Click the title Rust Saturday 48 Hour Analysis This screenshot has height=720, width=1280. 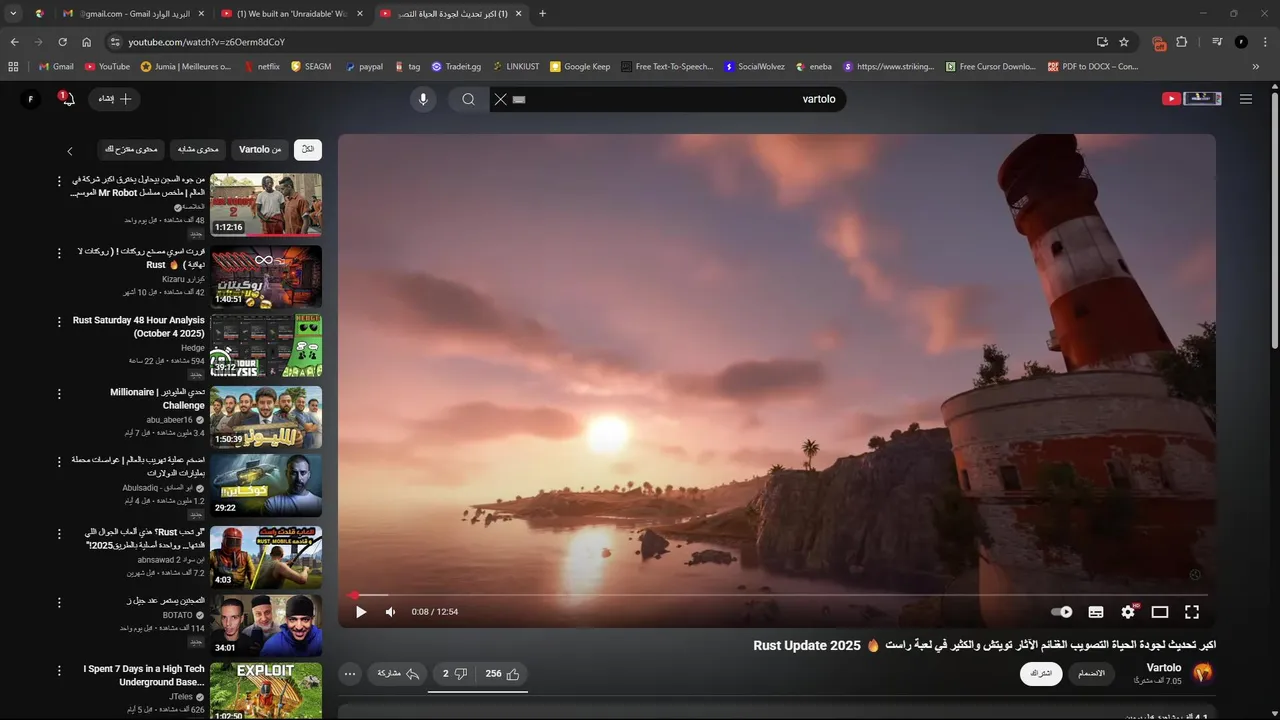139,327
